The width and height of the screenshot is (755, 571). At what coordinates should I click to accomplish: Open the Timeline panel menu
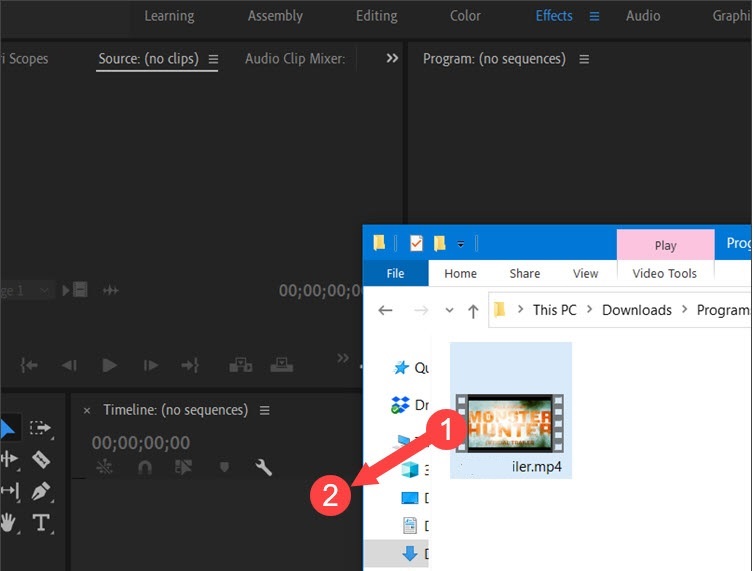265,410
